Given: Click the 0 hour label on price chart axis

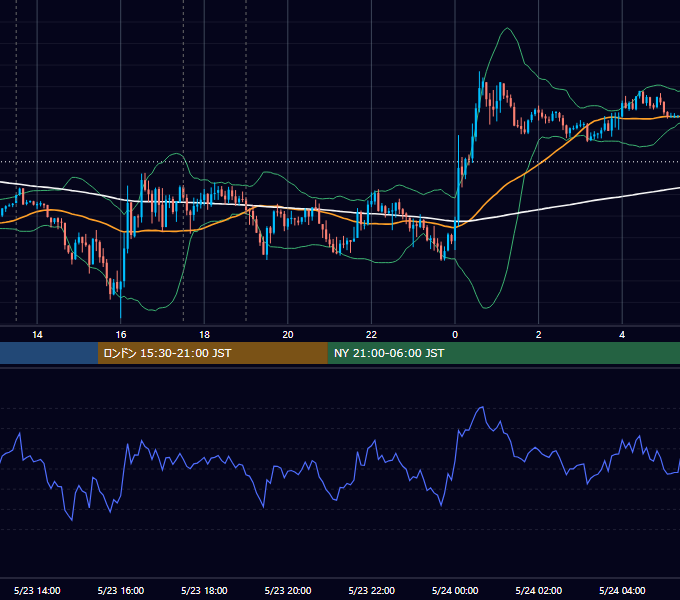Looking at the screenshot, I should pyautogui.click(x=455, y=335).
